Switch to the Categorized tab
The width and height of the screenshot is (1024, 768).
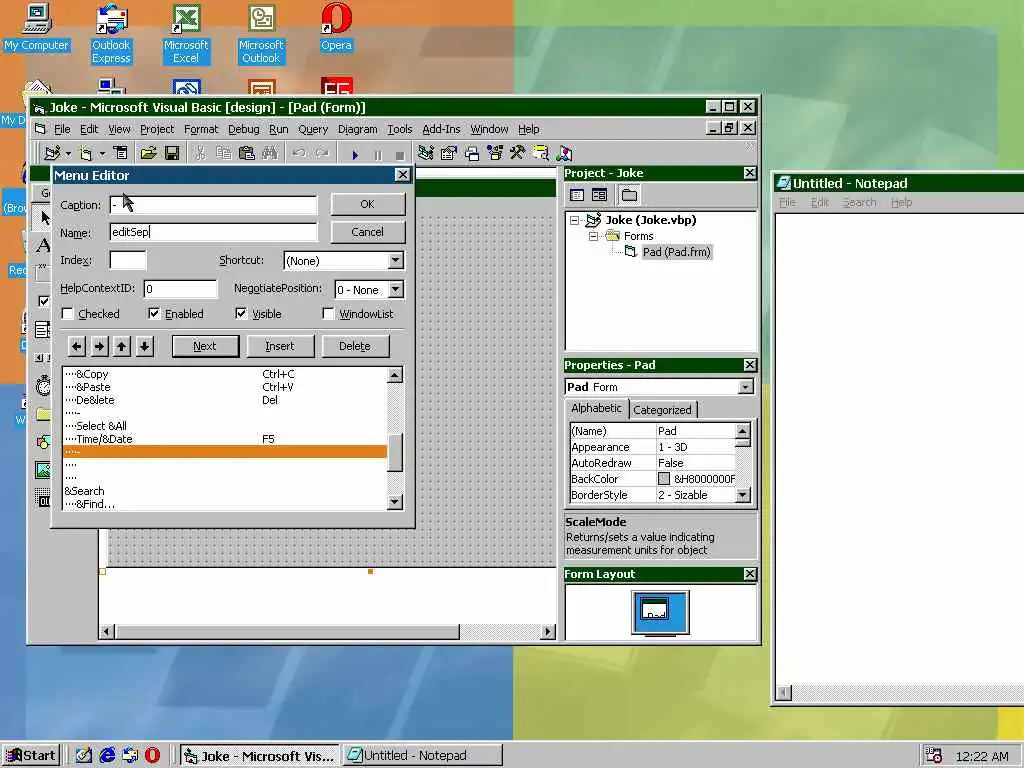pyautogui.click(x=662, y=409)
